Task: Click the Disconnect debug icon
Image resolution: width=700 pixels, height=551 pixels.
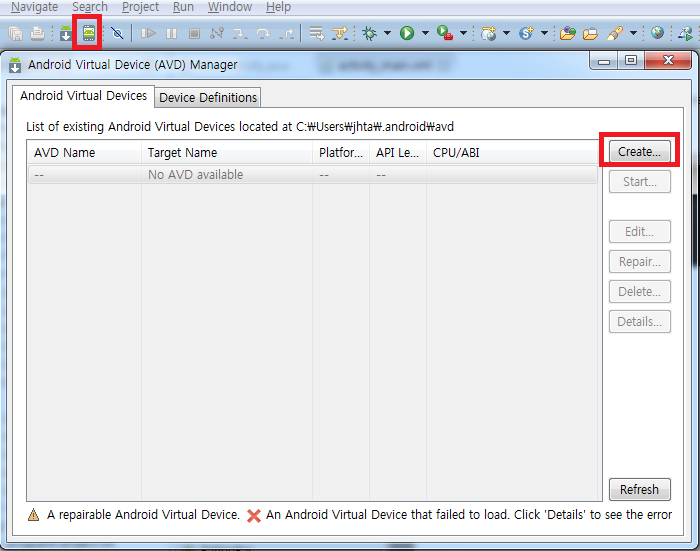Action: pos(217,33)
